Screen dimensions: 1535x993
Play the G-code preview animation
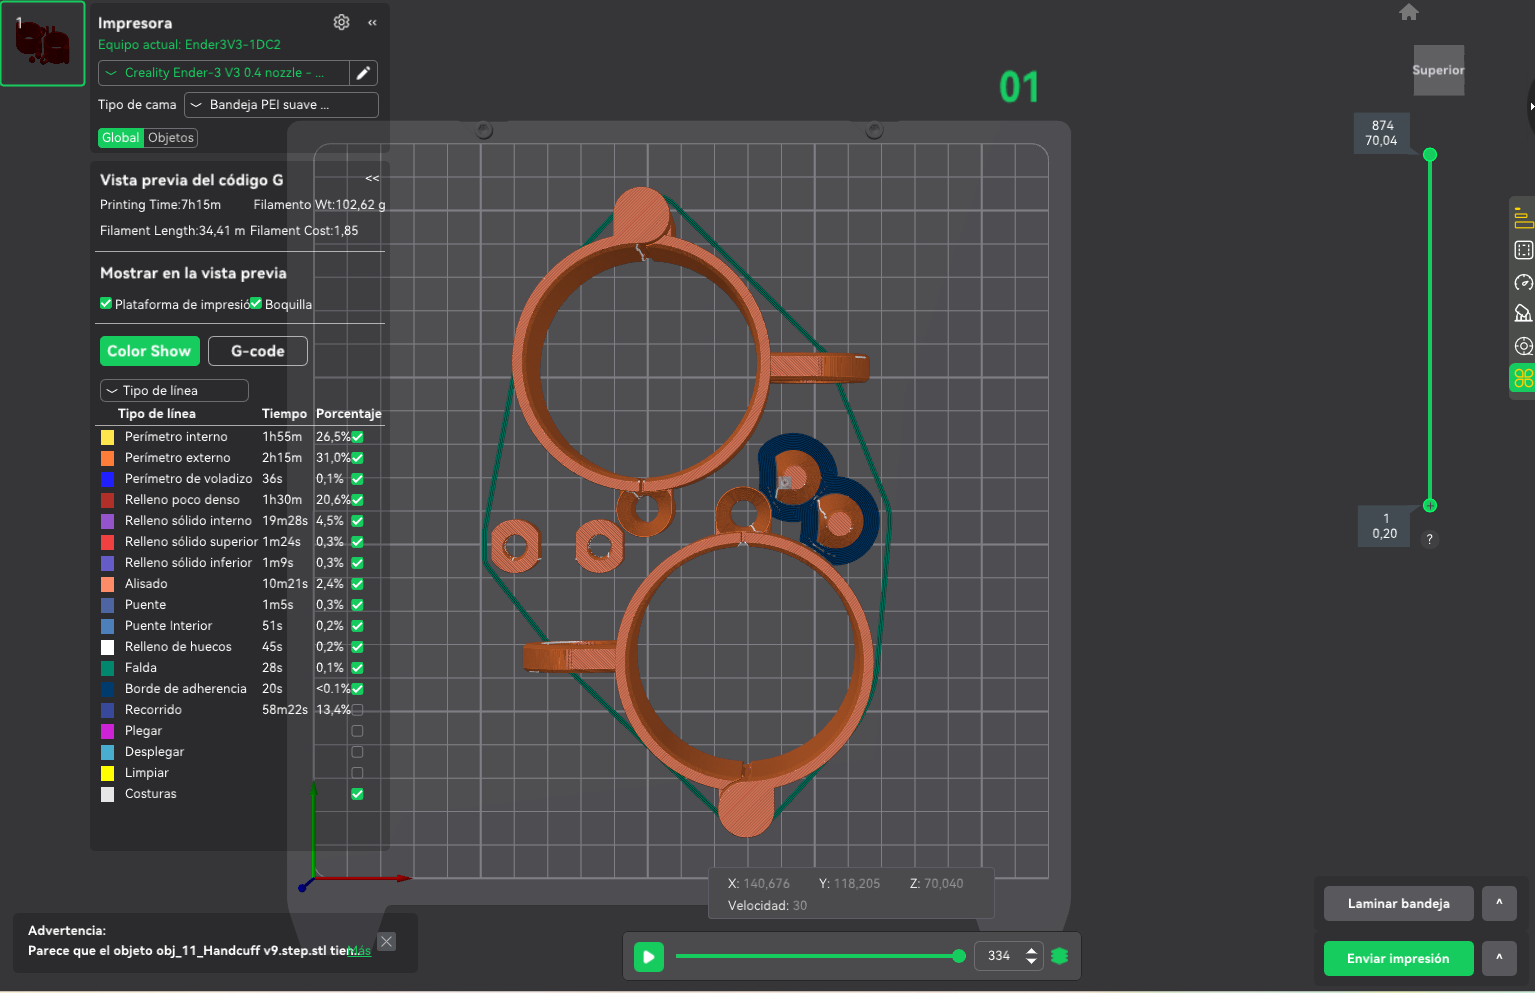tap(648, 957)
